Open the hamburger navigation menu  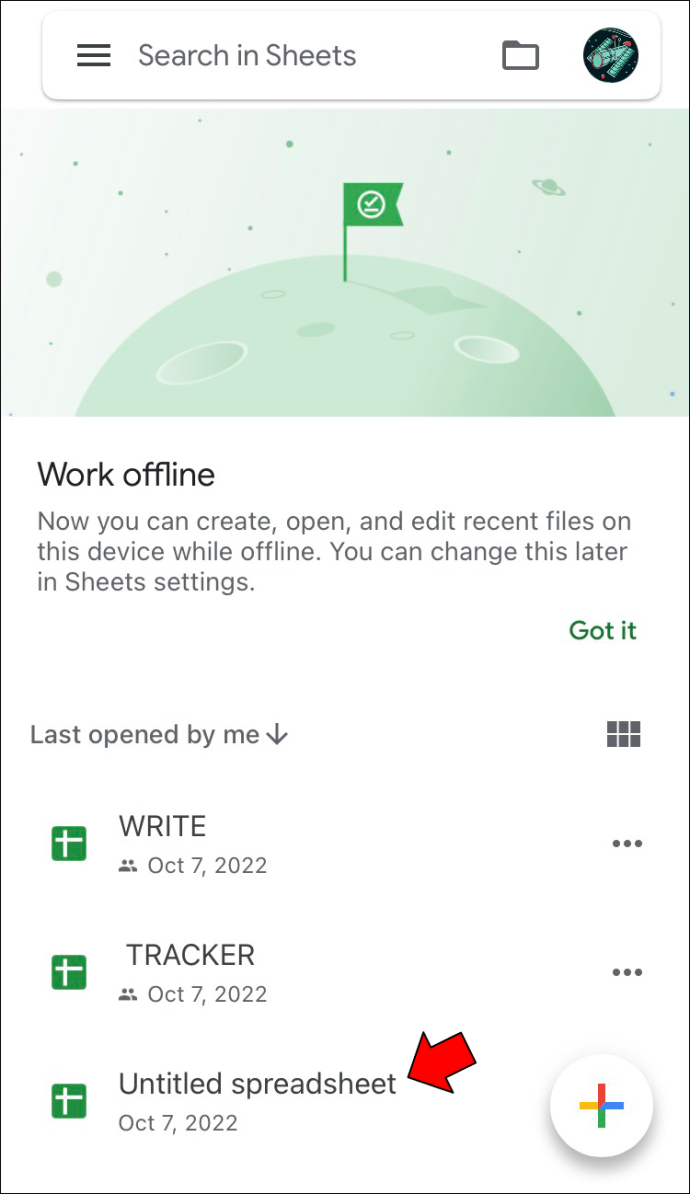(x=94, y=56)
